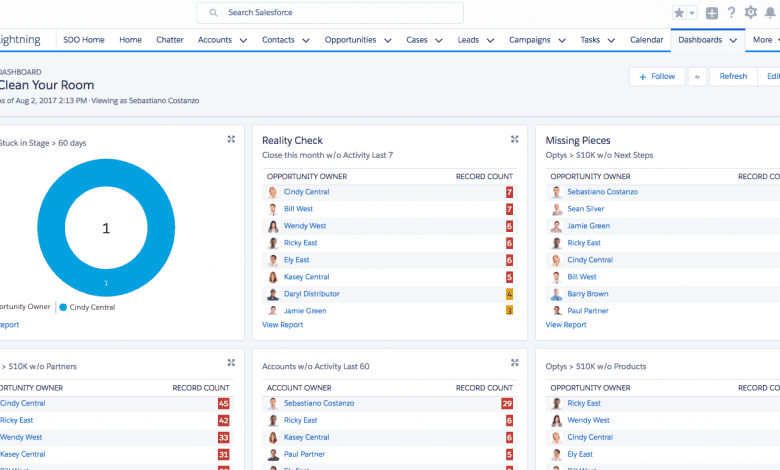The height and width of the screenshot is (470, 780).
Task: Expand the Reality Check widget
Action: tap(514, 139)
